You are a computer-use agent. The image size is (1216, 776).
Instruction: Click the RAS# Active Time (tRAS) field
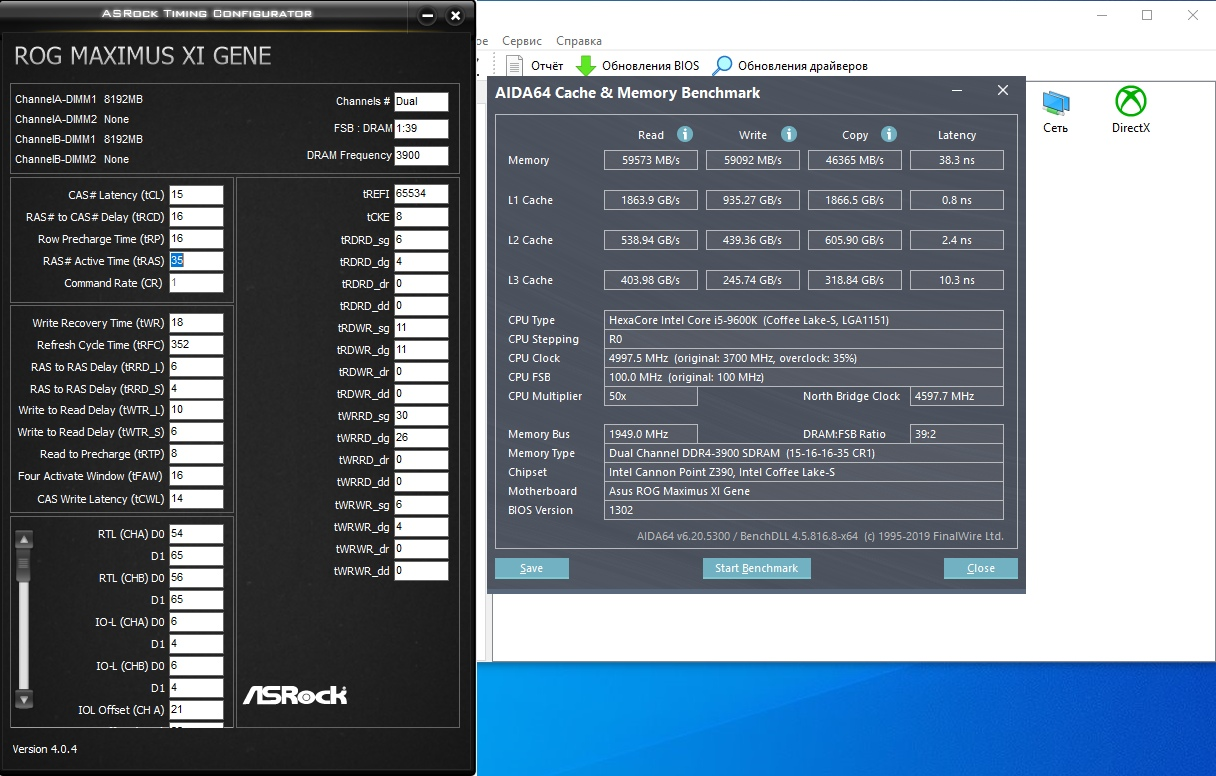click(196, 261)
